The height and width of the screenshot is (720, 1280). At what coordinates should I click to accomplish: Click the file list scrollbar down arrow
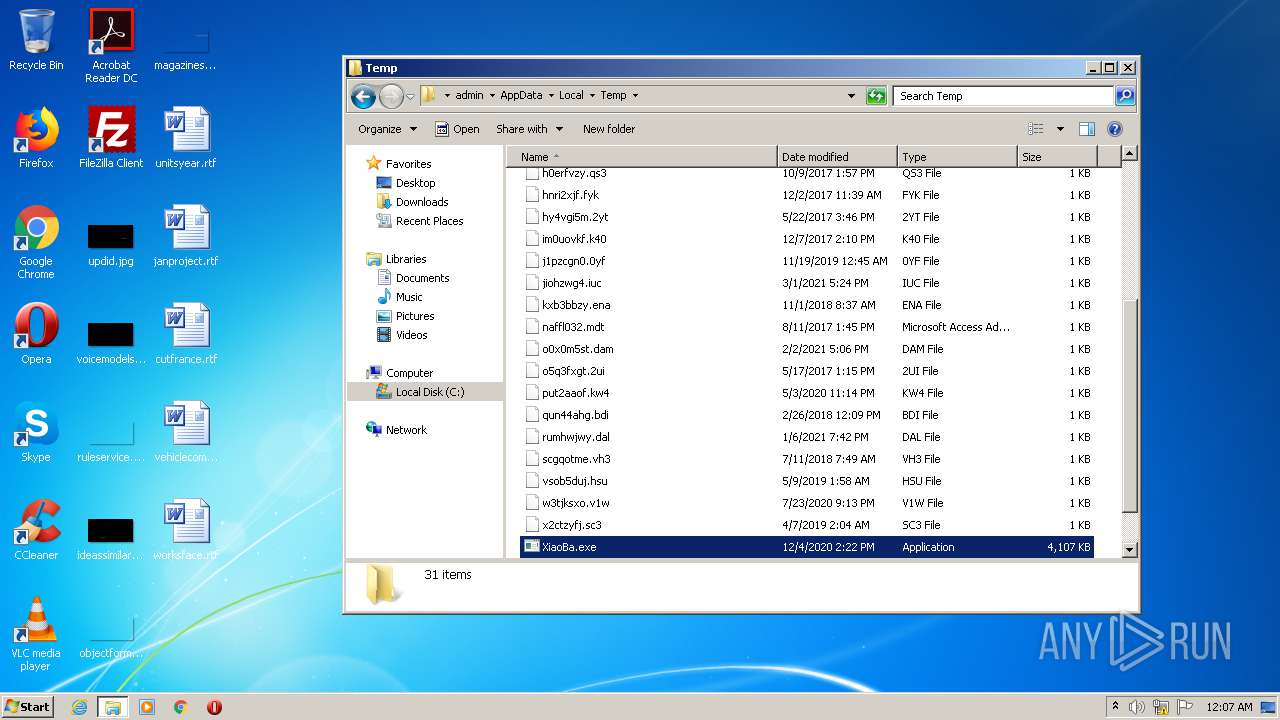coord(1130,549)
